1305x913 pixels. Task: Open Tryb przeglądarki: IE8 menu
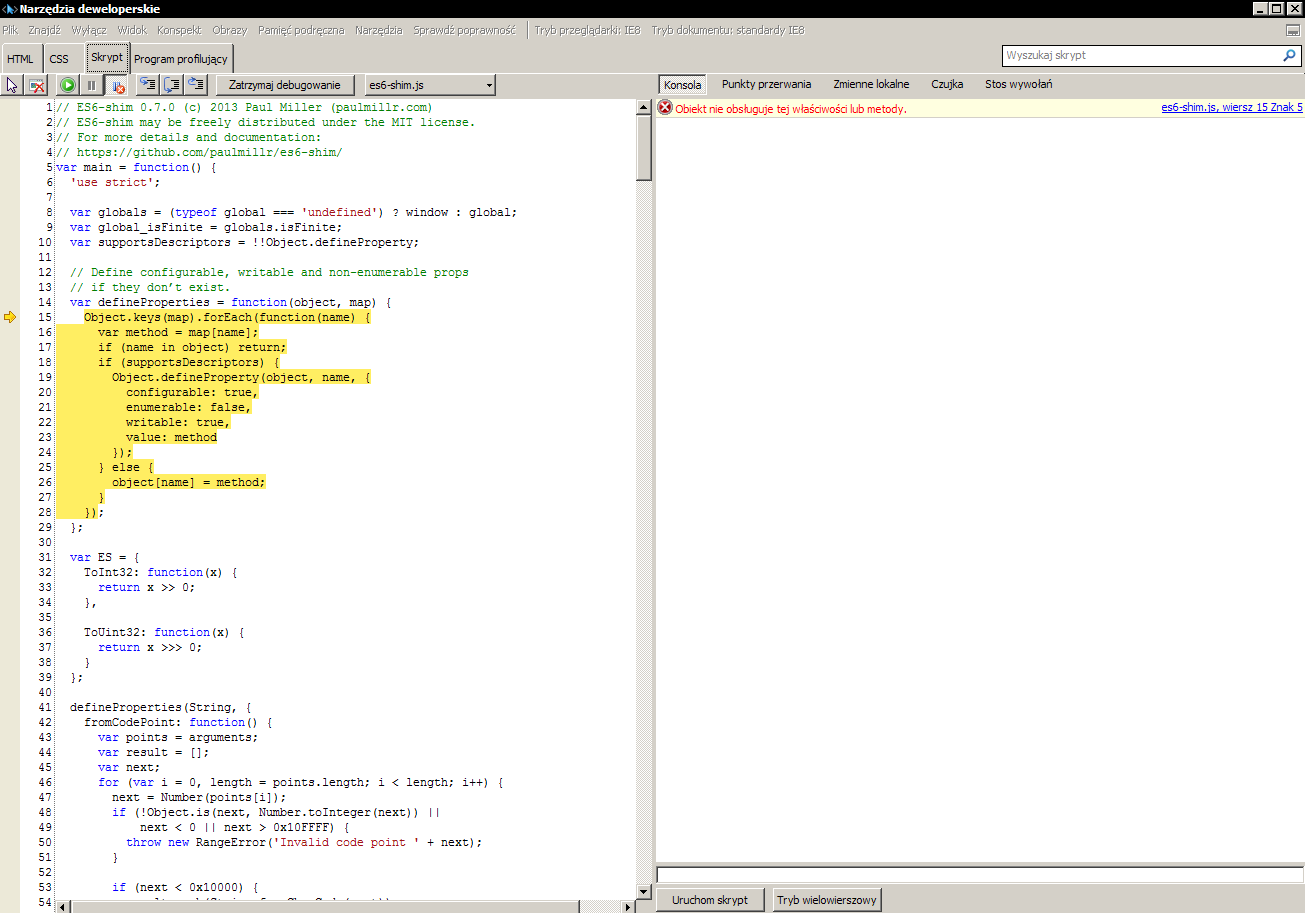[587, 30]
